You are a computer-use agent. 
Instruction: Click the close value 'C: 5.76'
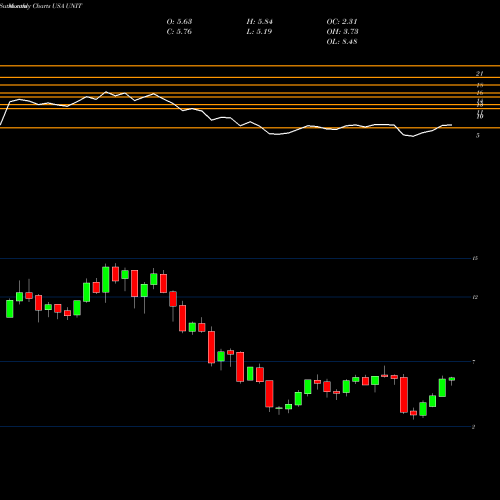click(179, 32)
